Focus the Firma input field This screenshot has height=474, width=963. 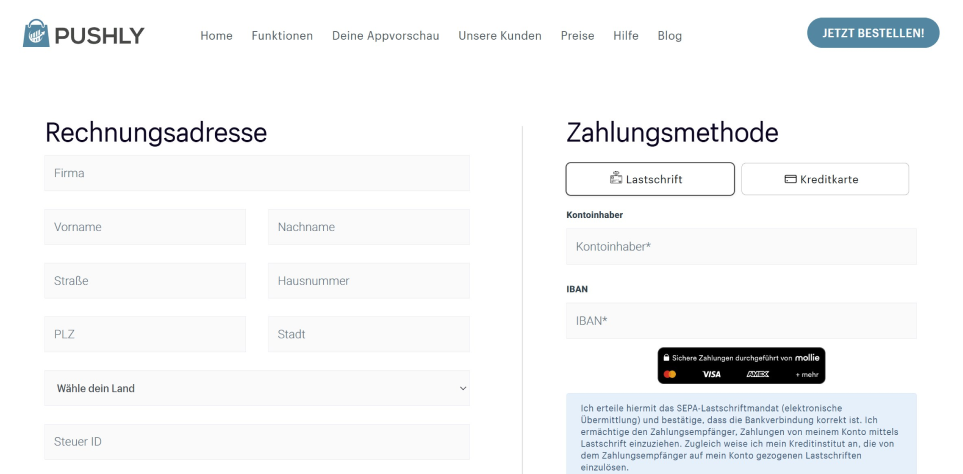pyautogui.click(x=256, y=173)
